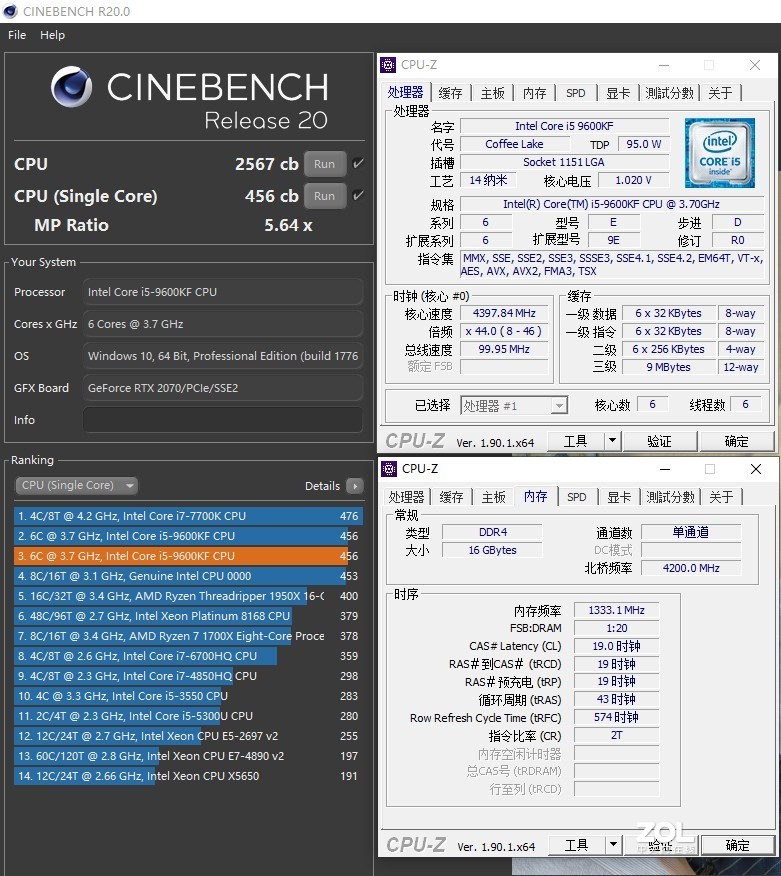Image resolution: width=781 pixels, height=876 pixels.
Task: Select 内存 tab in top CPU-Z window
Action: coord(535,93)
